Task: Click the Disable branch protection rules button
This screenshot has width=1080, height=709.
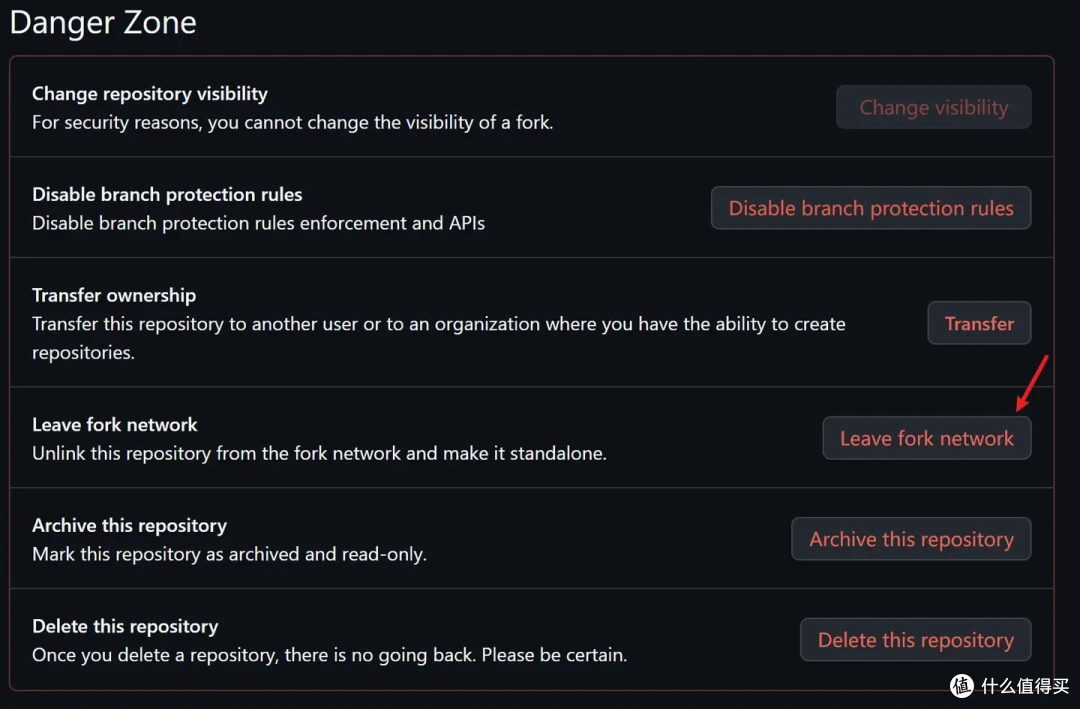Action: tap(871, 207)
